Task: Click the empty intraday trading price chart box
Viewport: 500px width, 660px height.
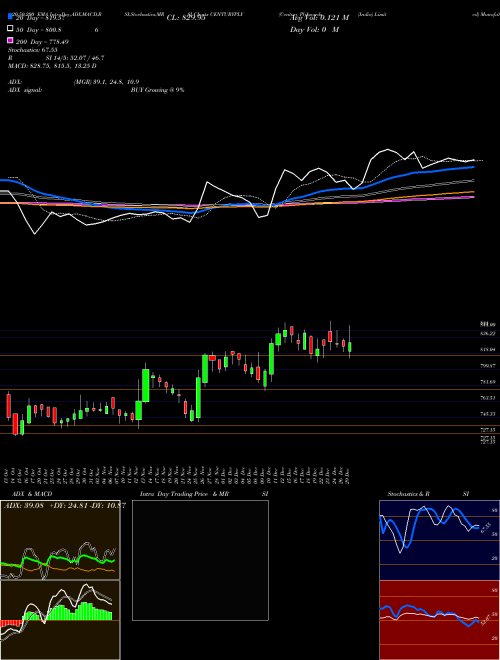Action: click(200, 560)
